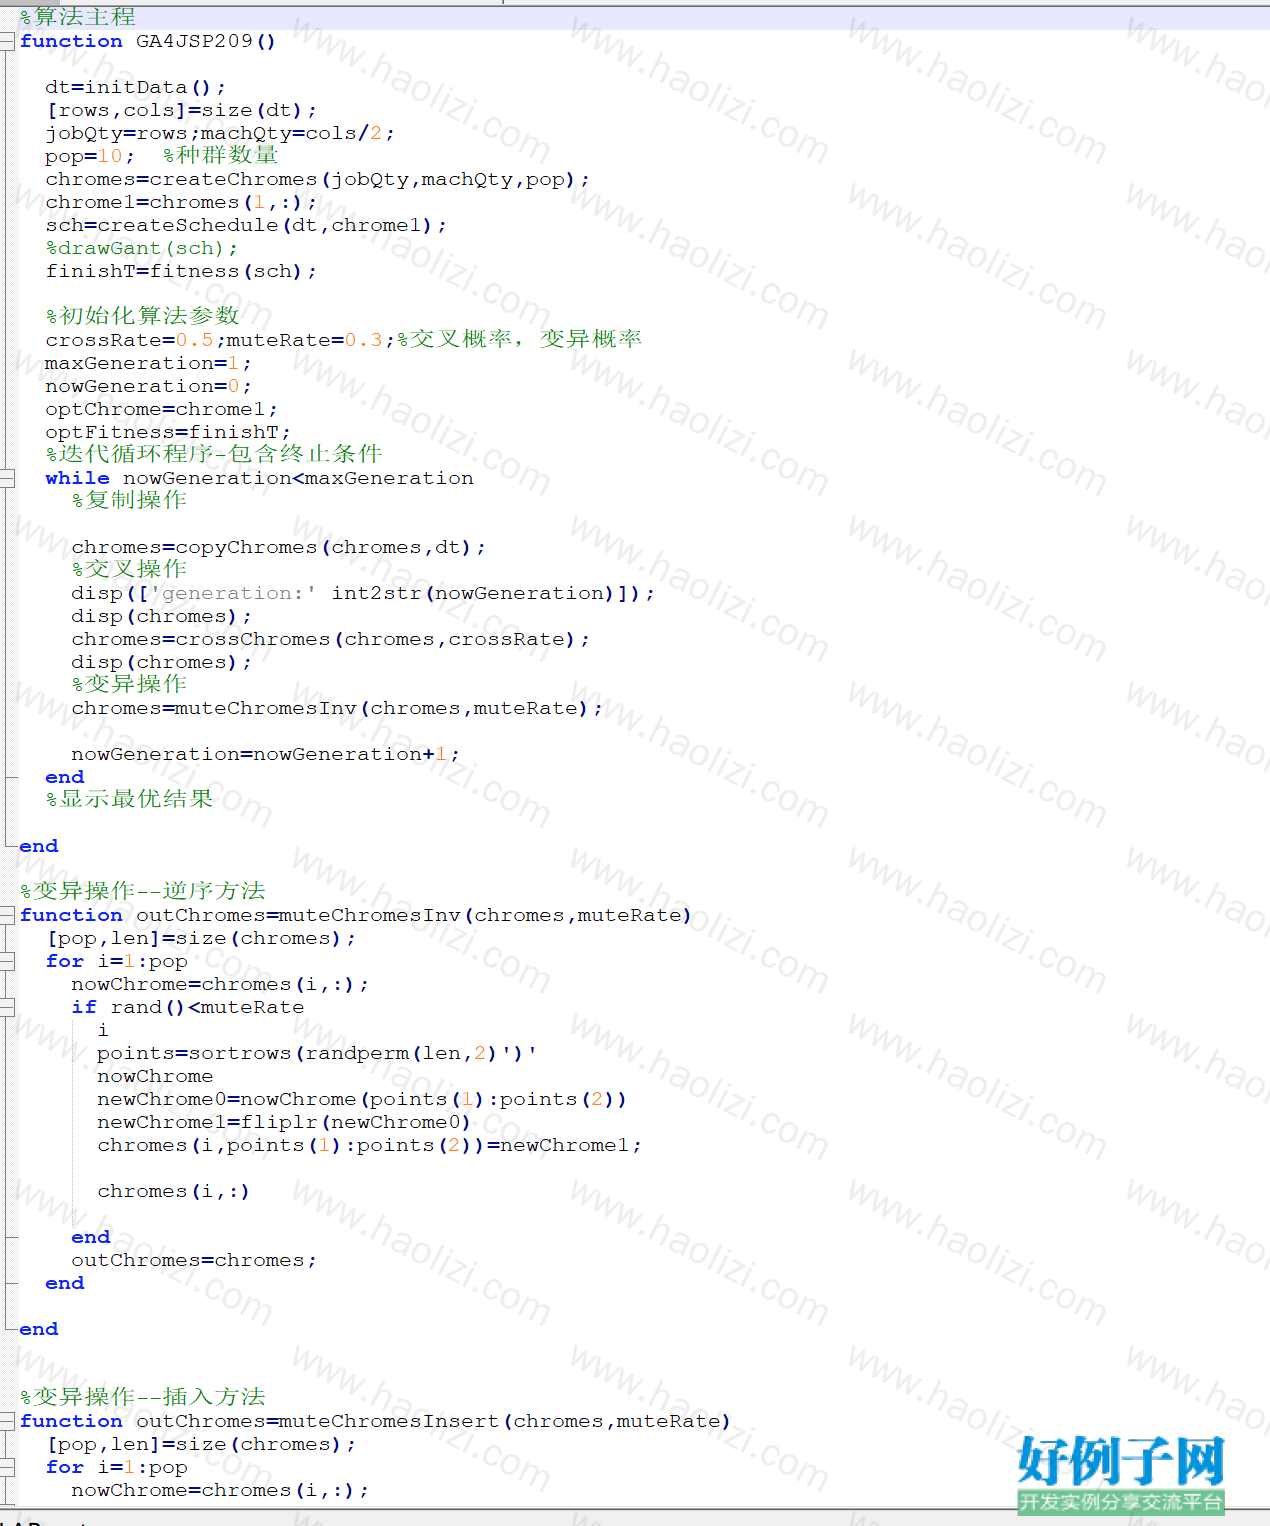Click the optChrome=chrome1; line
Viewport: 1270px width, 1526px height.
(162, 409)
